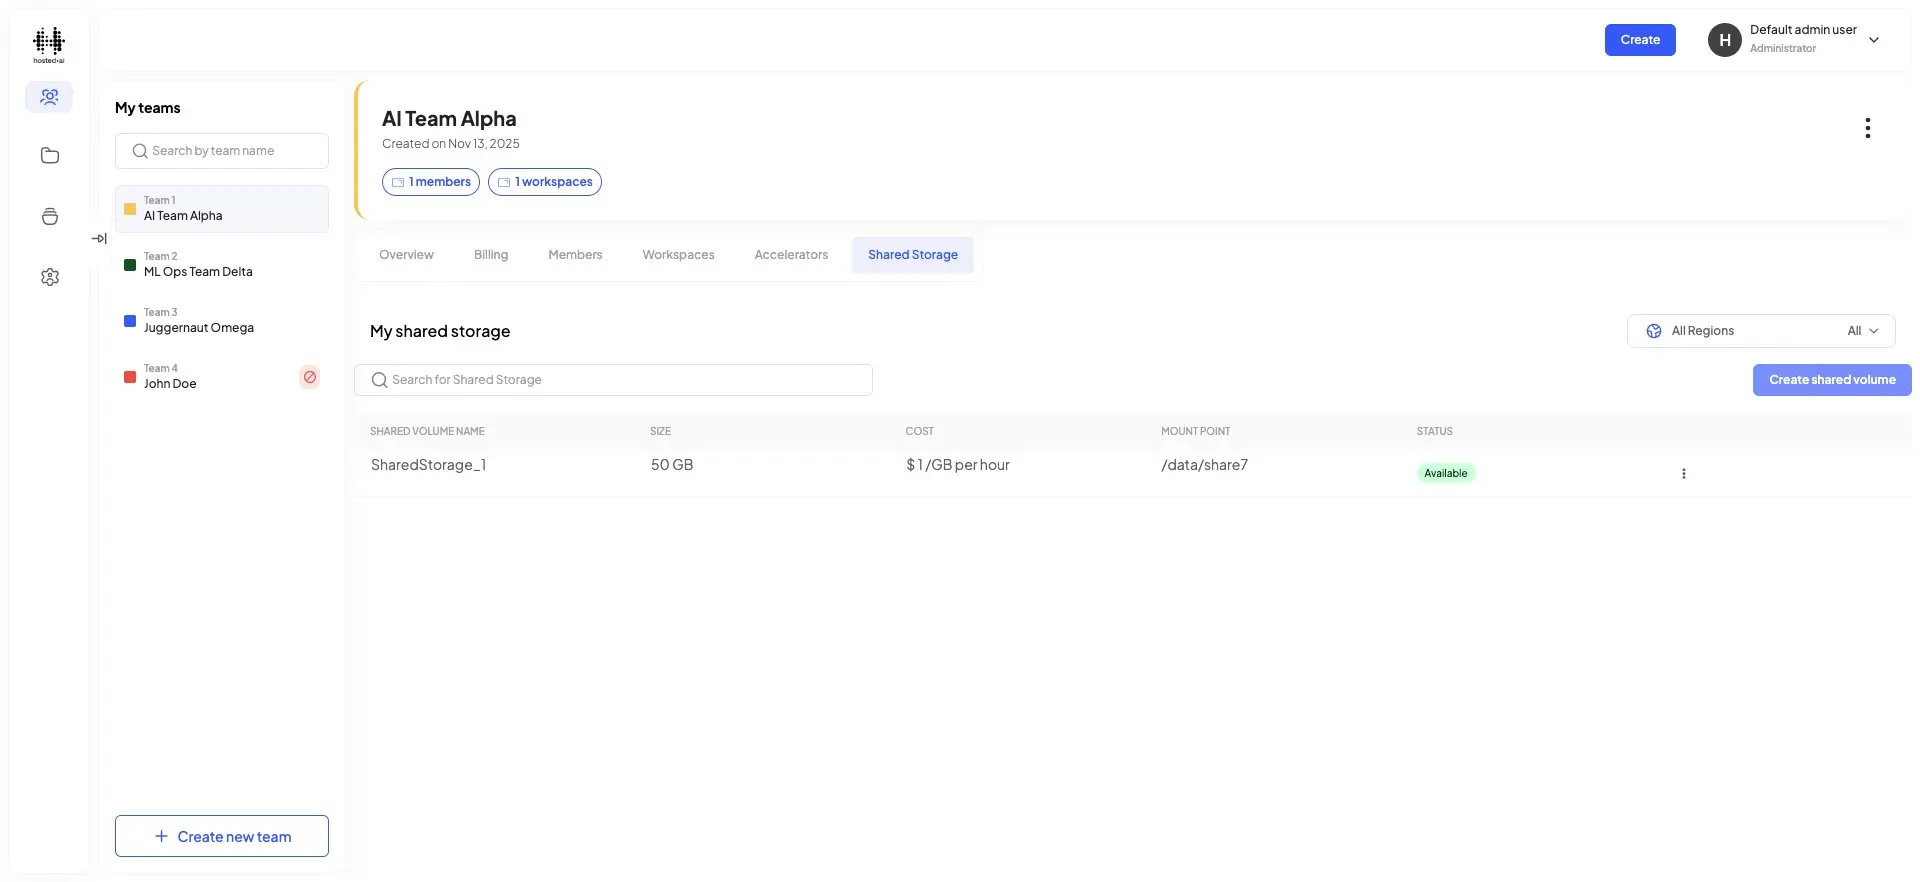Click the MOUNT POINT column header
The image size is (1920, 882).
tap(1195, 431)
